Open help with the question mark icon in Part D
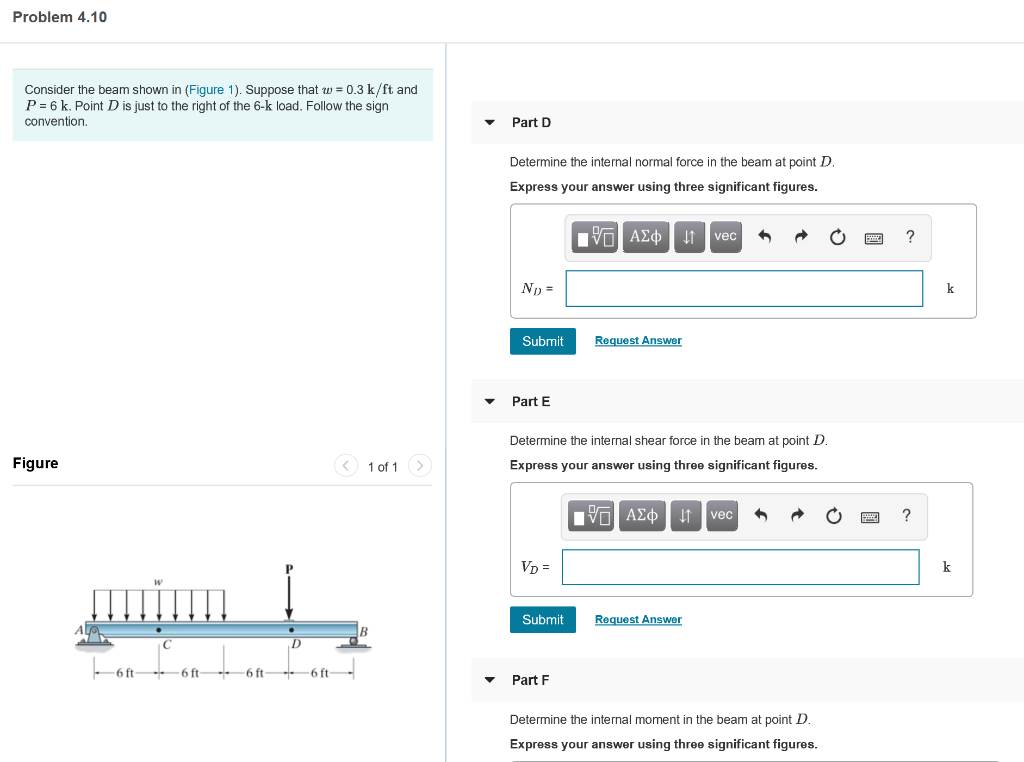The width and height of the screenshot is (1024, 762). pos(909,237)
